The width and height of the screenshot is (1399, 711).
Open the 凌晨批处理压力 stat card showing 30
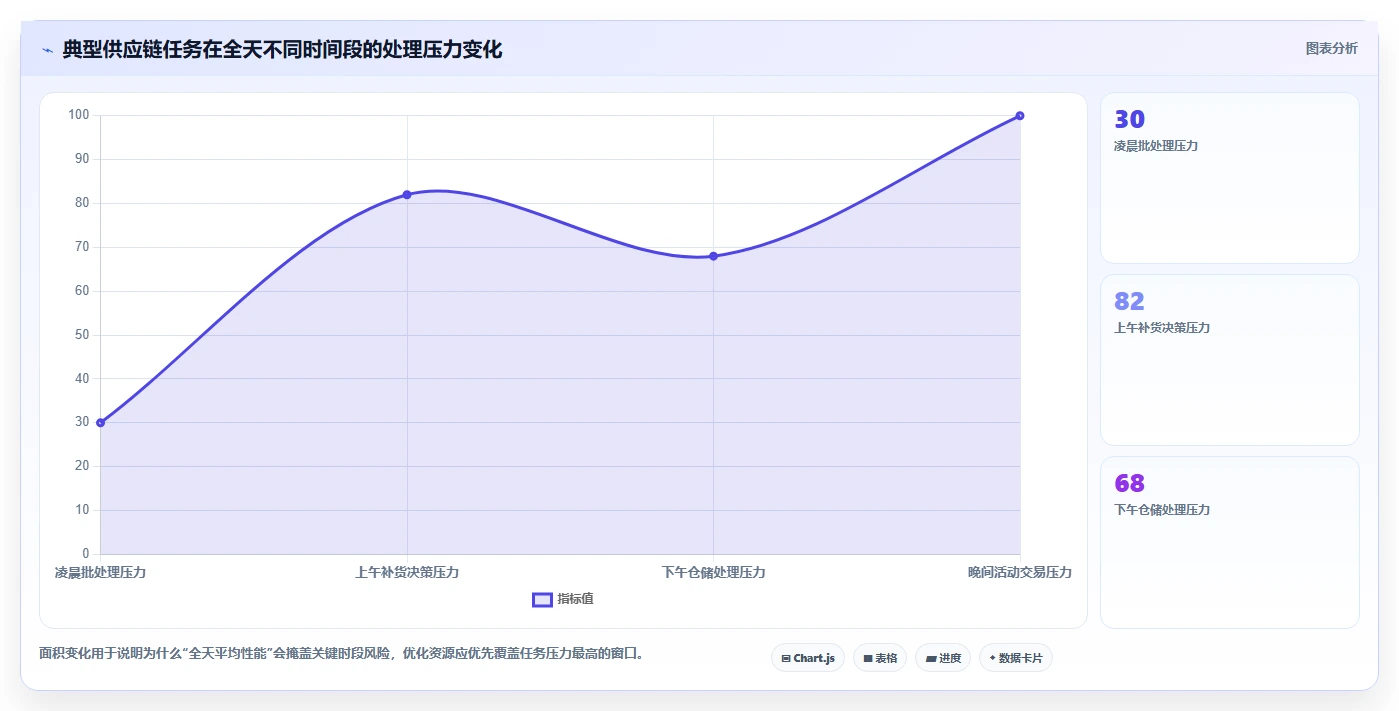tap(1230, 178)
